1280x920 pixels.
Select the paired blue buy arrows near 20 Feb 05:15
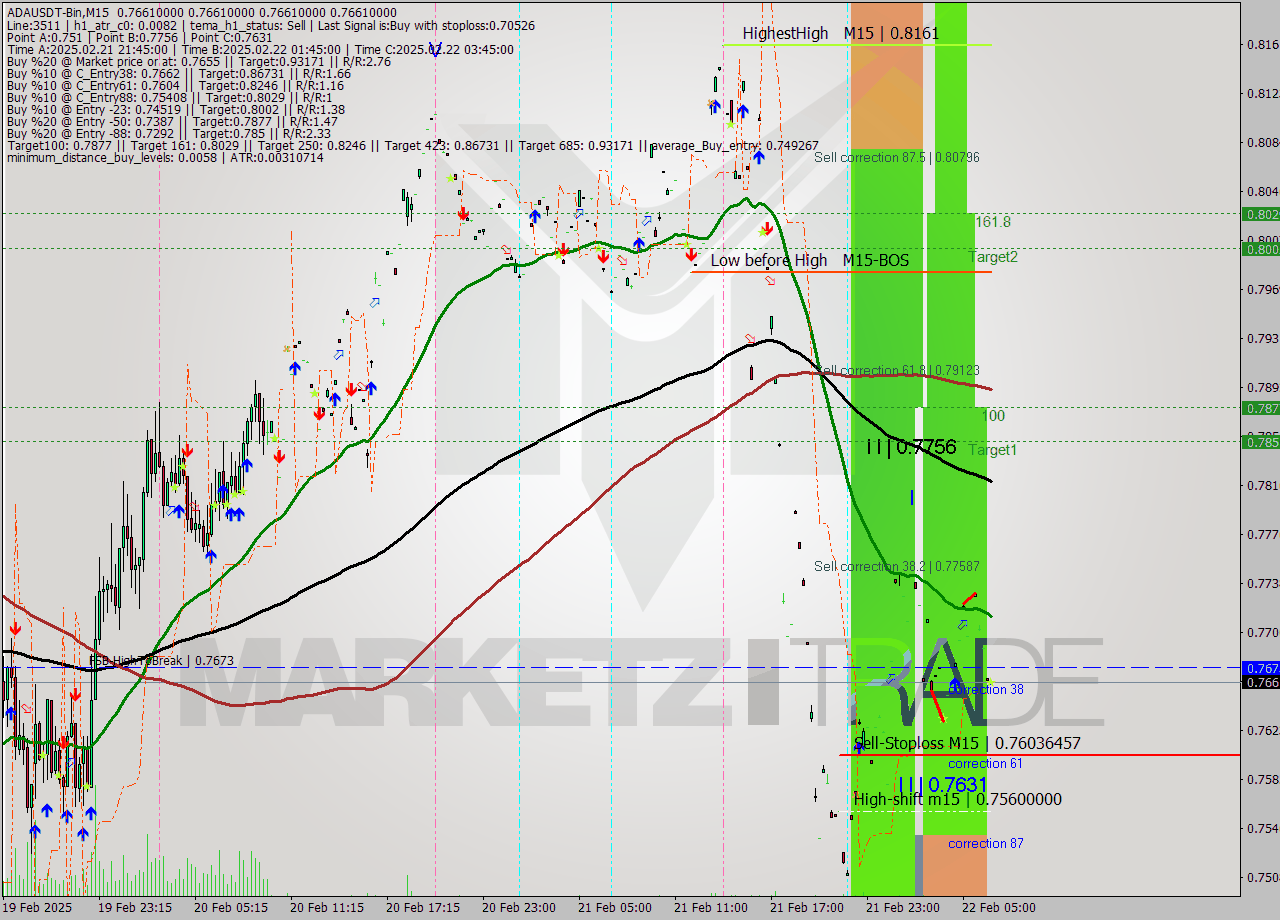click(x=234, y=513)
